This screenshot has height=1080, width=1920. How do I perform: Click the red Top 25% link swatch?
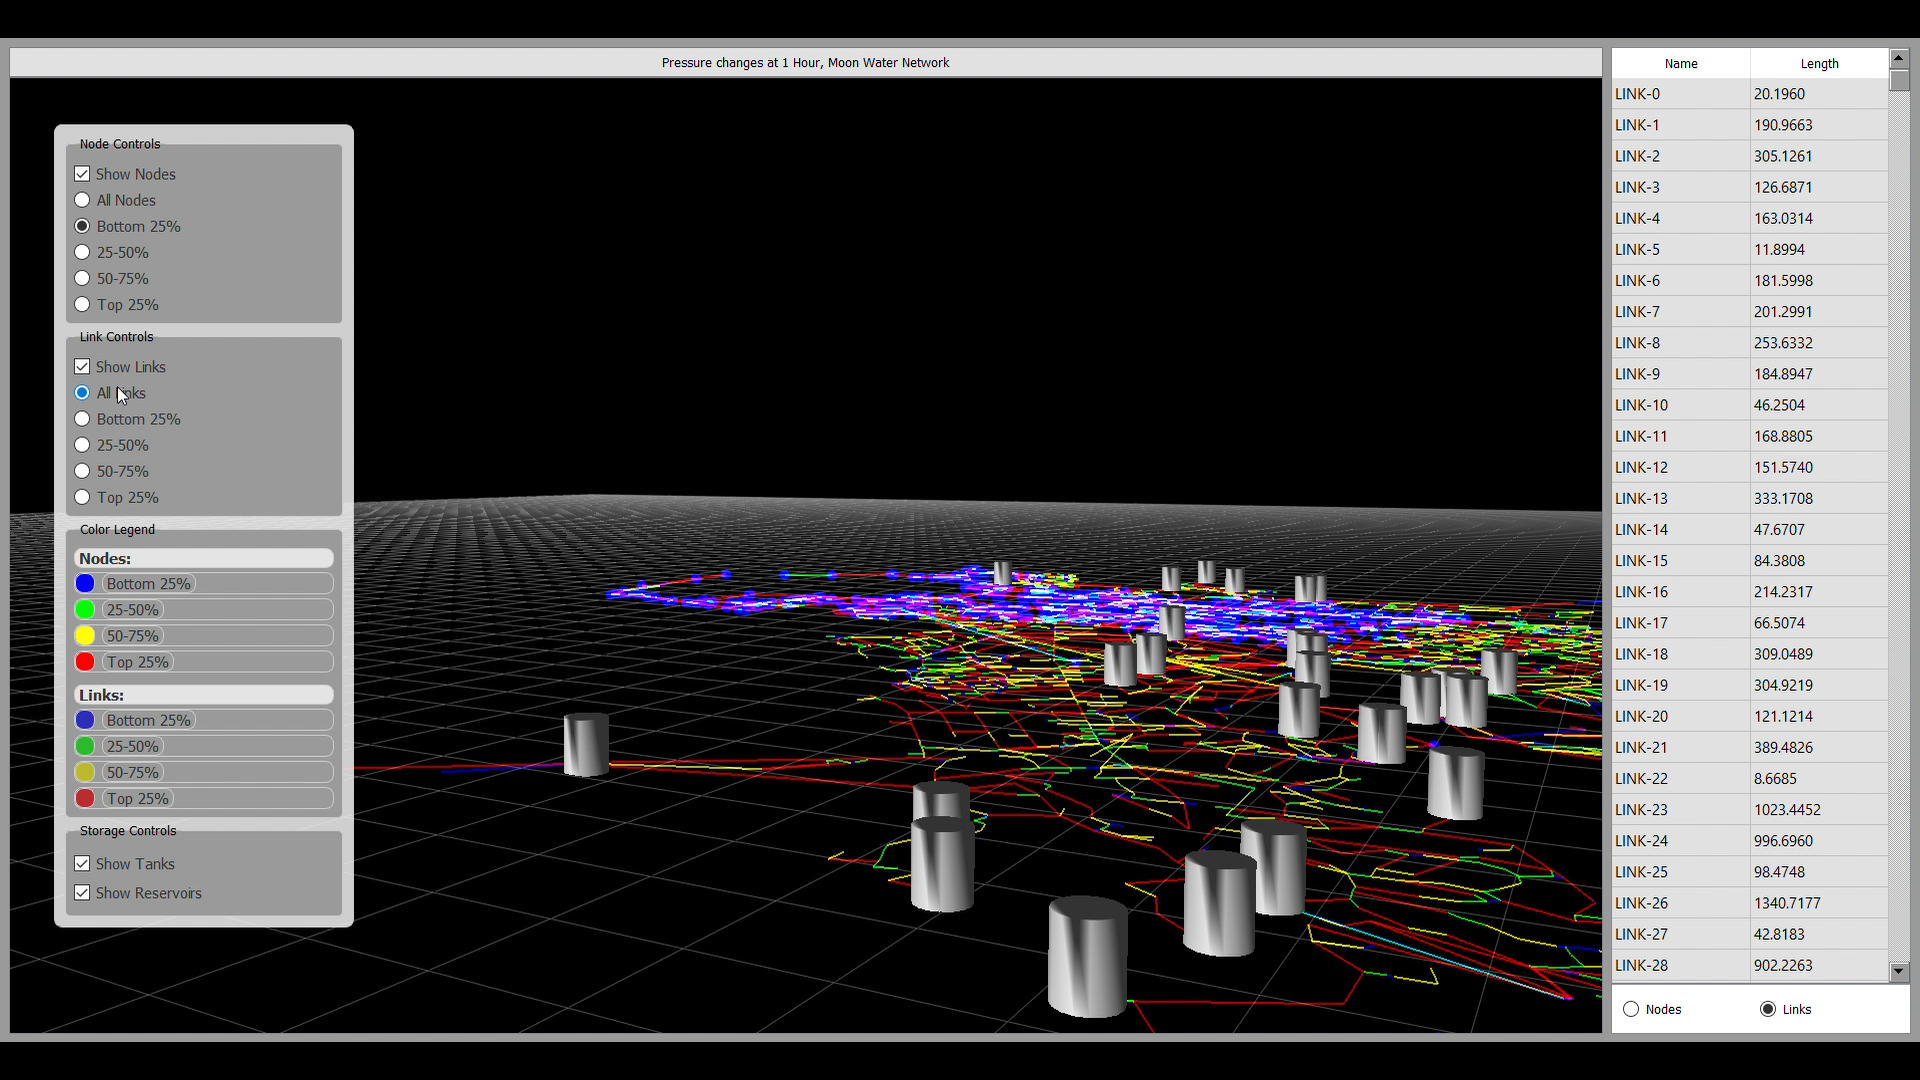click(86, 798)
